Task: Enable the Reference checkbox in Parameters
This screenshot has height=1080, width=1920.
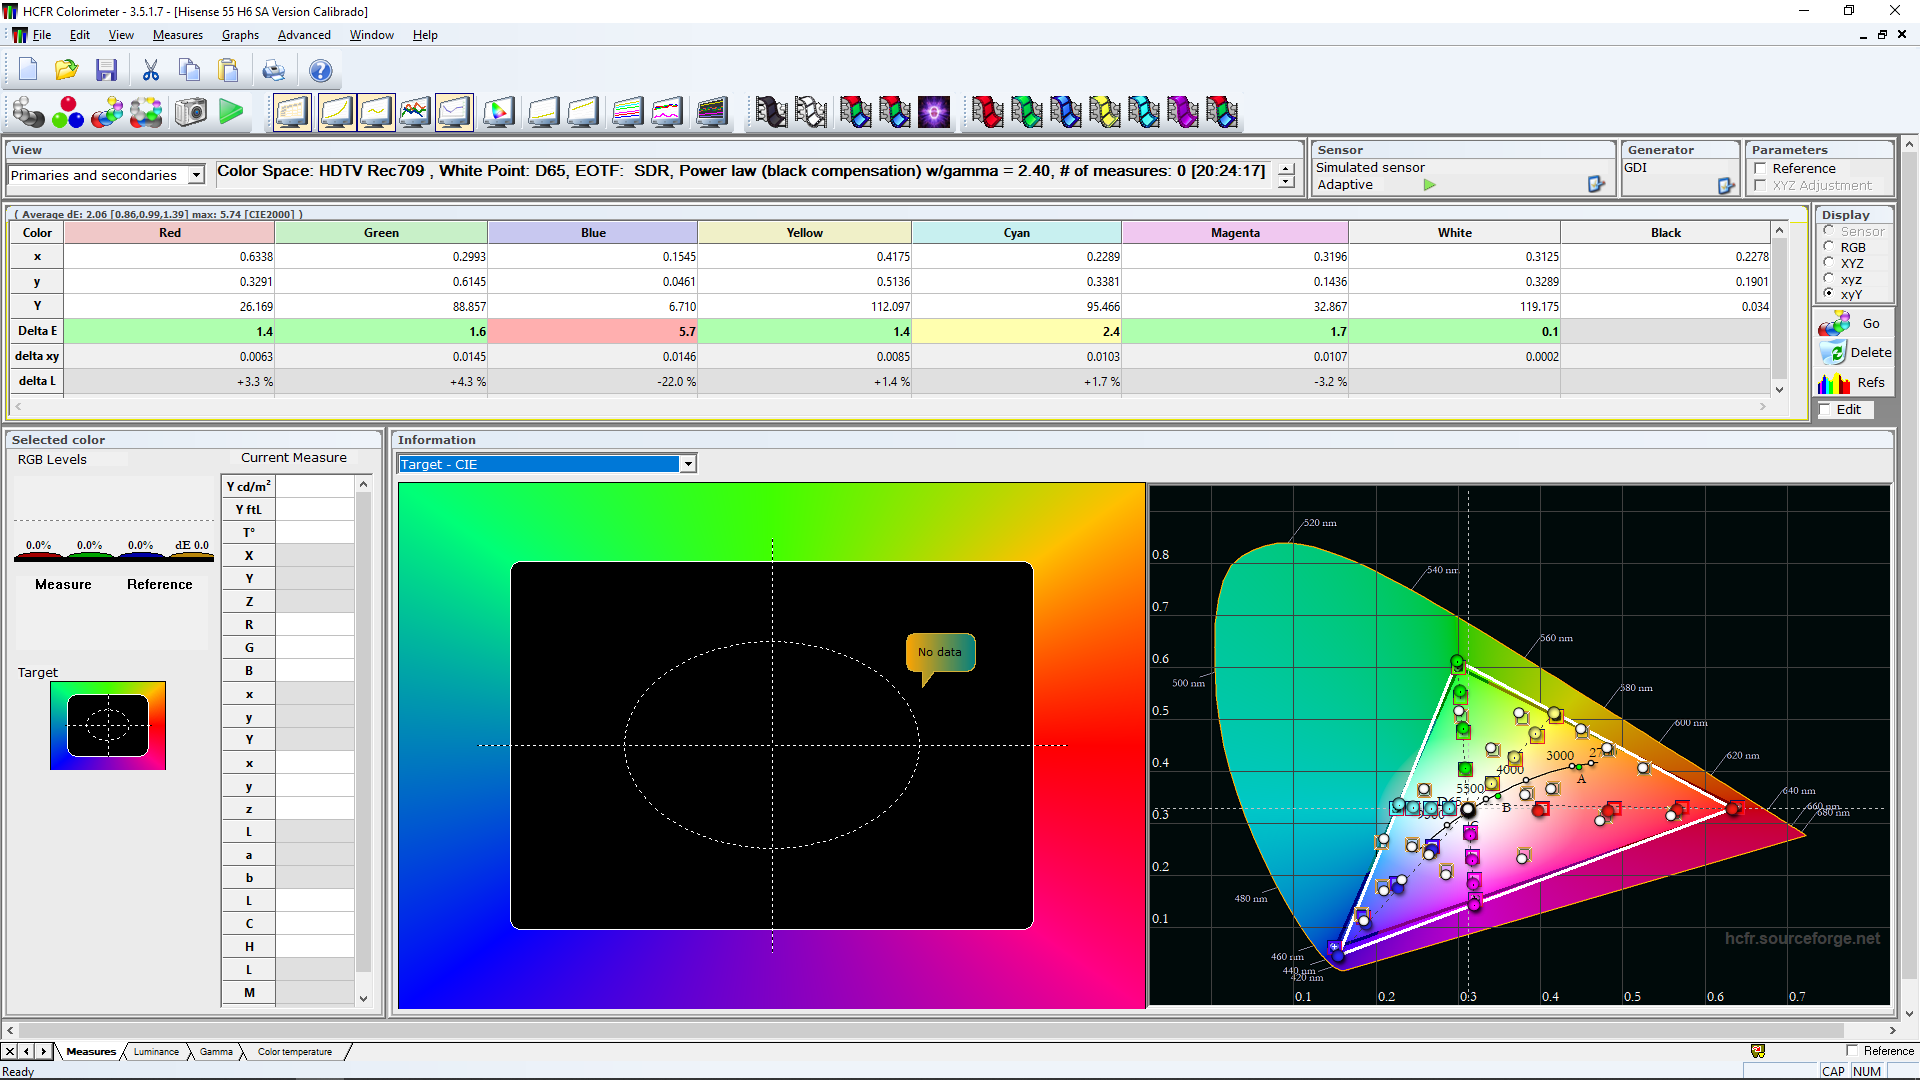Action: click(1760, 168)
